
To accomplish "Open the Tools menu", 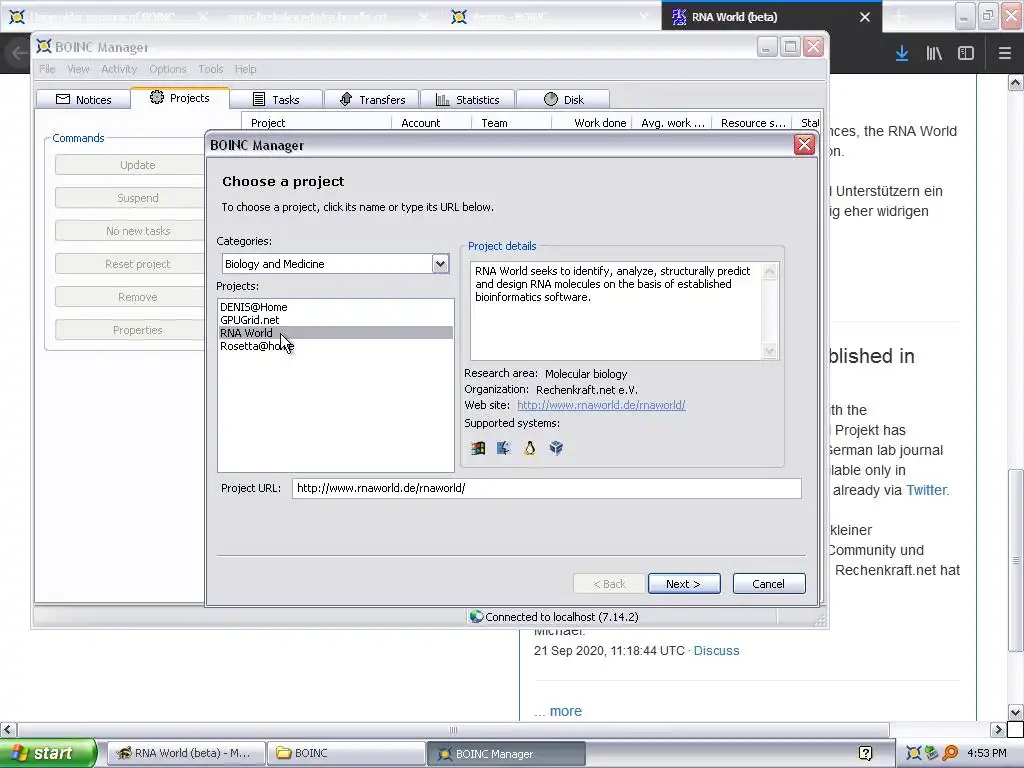I will [x=211, y=69].
